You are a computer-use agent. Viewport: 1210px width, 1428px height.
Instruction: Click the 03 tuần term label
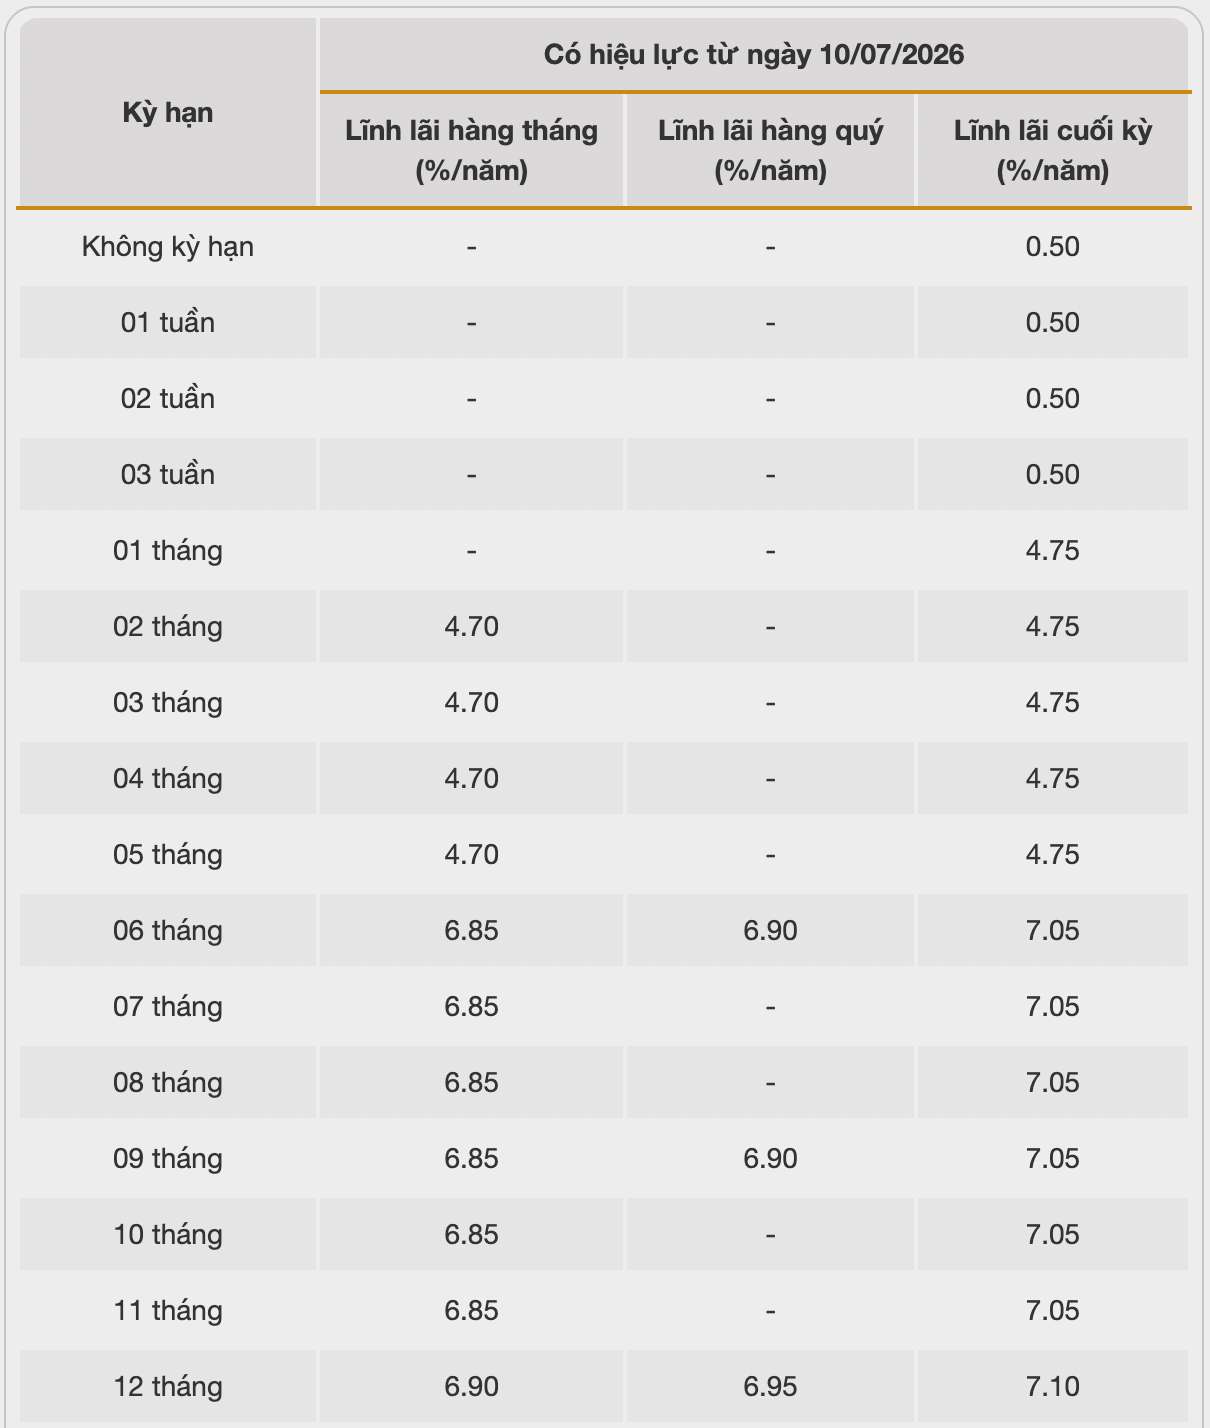(168, 474)
